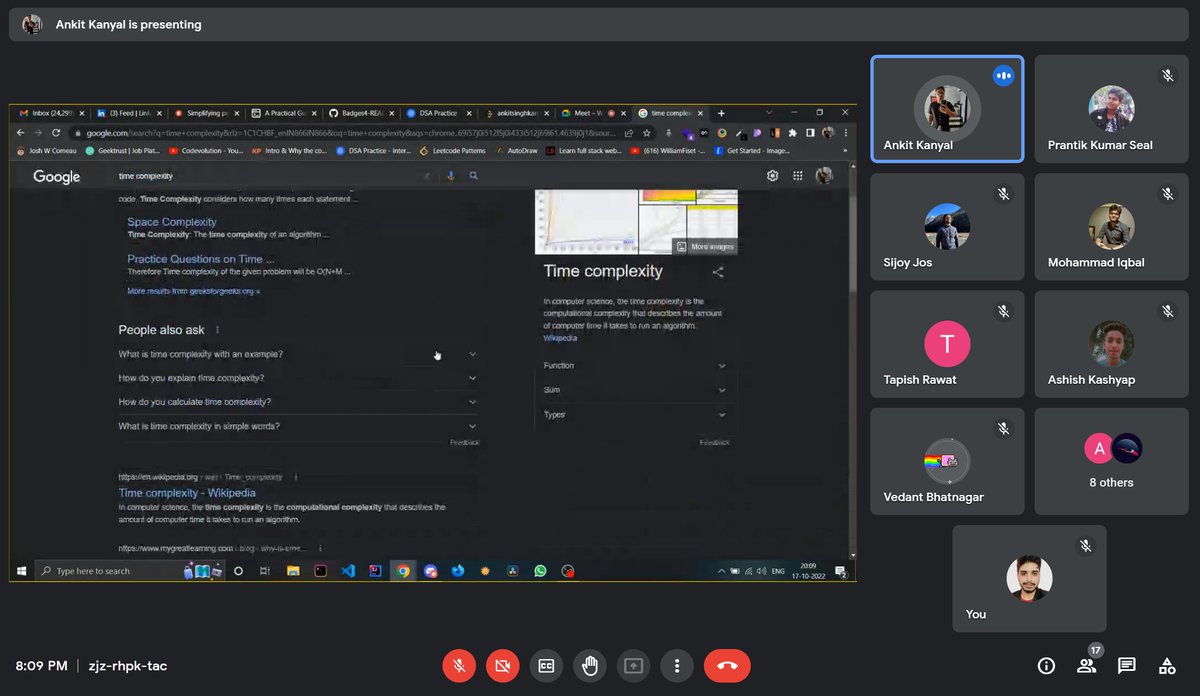Switch to the Badges4 GitHub tab
This screenshot has width=1200, height=696.
click(361, 113)
